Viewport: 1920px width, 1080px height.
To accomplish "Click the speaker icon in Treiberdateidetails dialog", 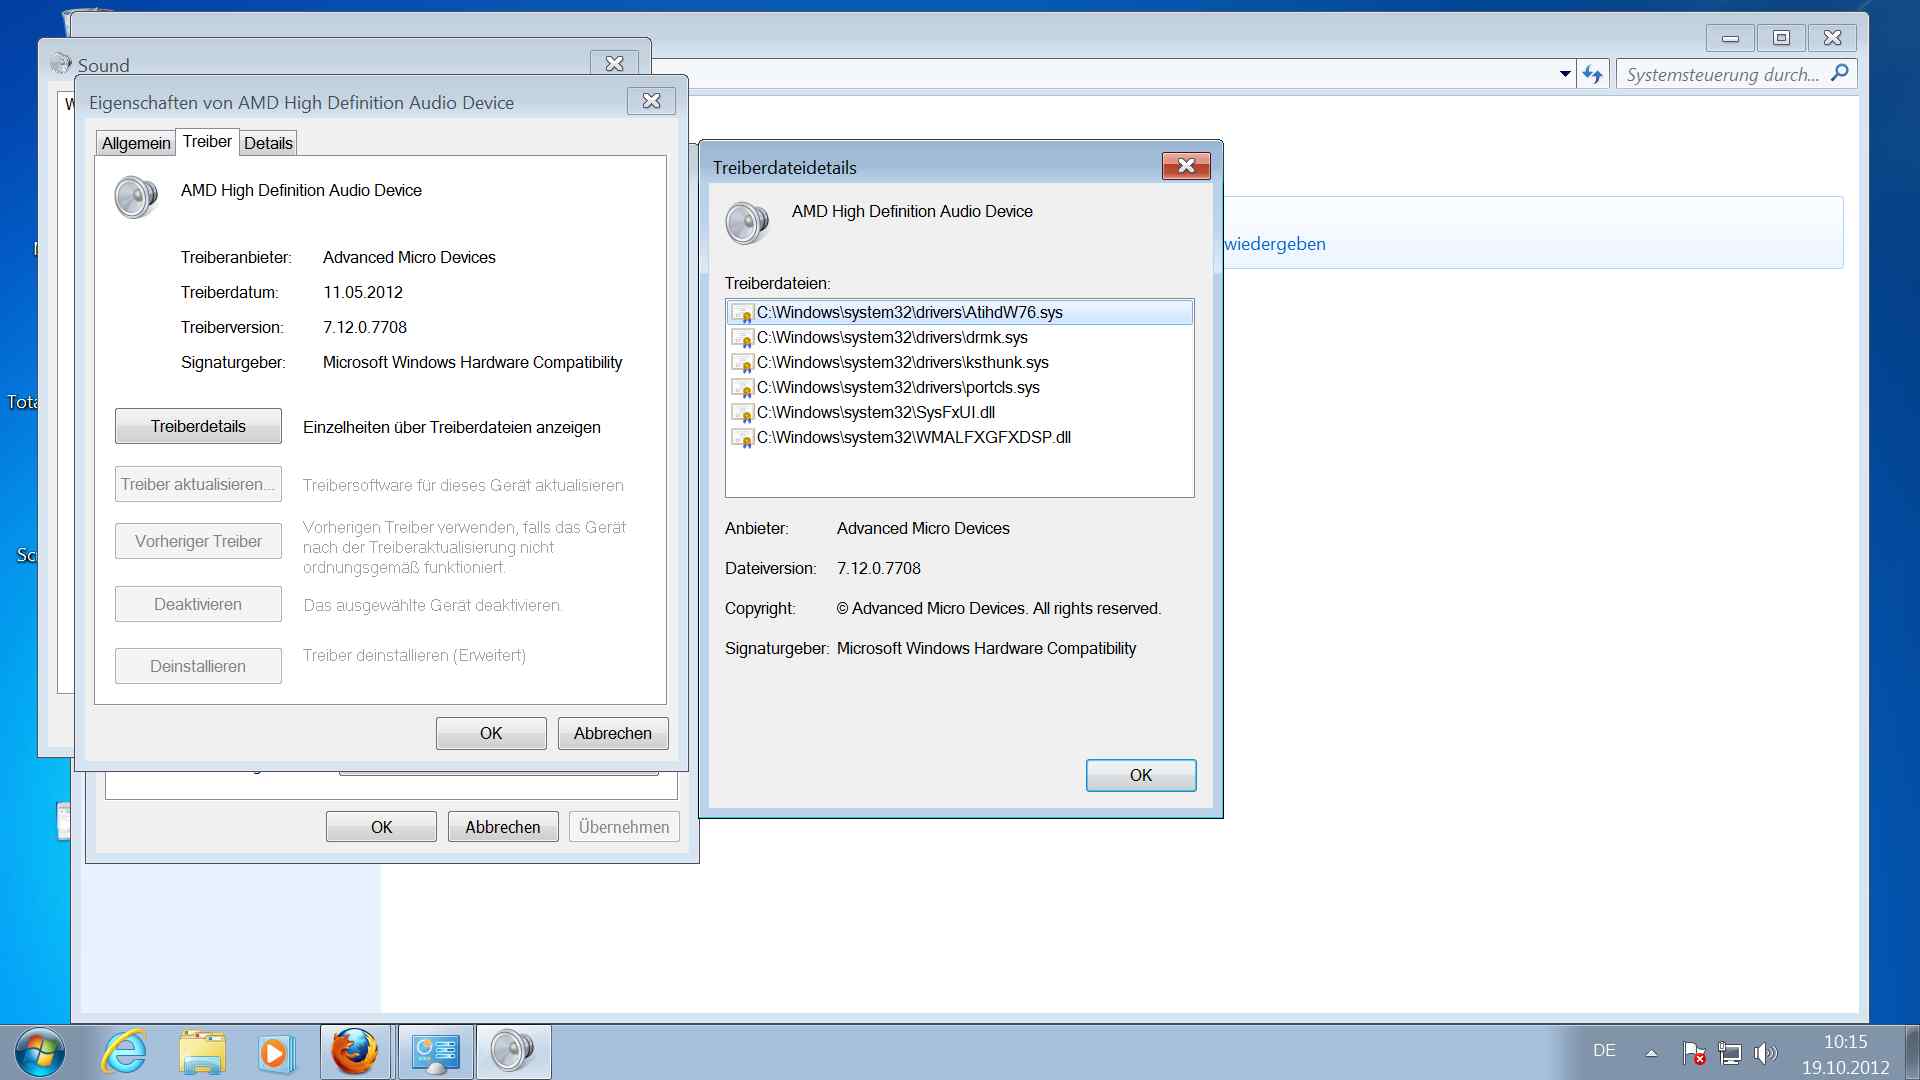I will tap(747, 222).
